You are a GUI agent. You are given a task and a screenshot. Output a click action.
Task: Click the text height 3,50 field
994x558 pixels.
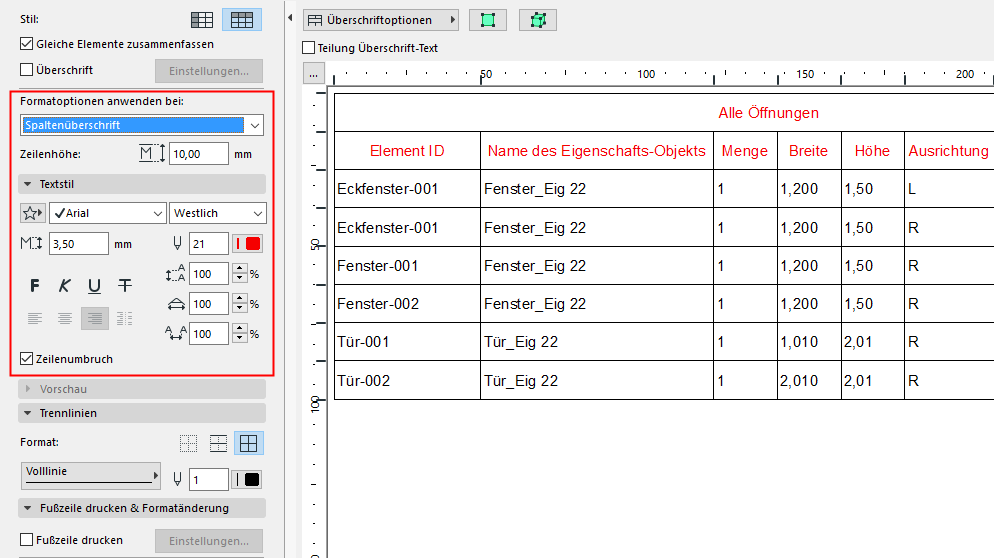(x=79, y=243)
